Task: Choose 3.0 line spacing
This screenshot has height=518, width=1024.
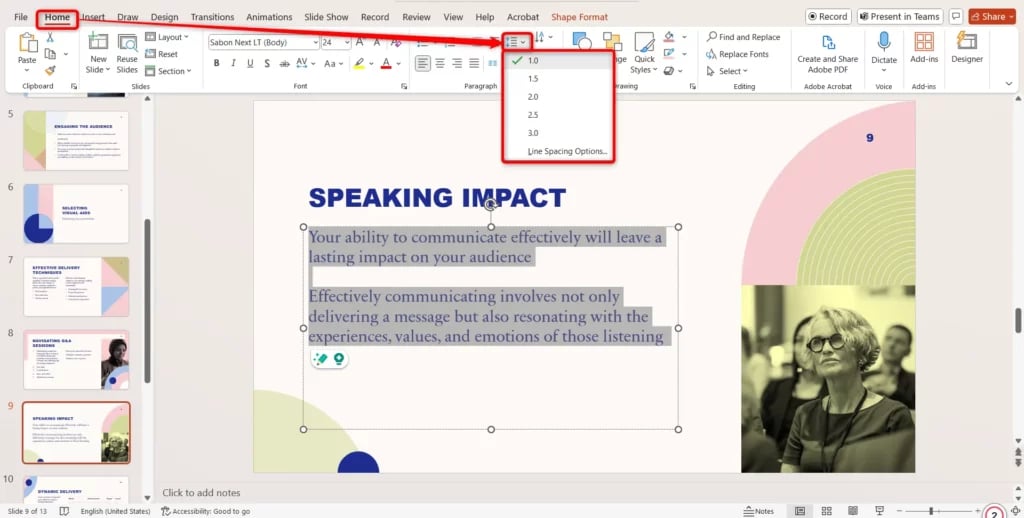Action: (558, 133)
